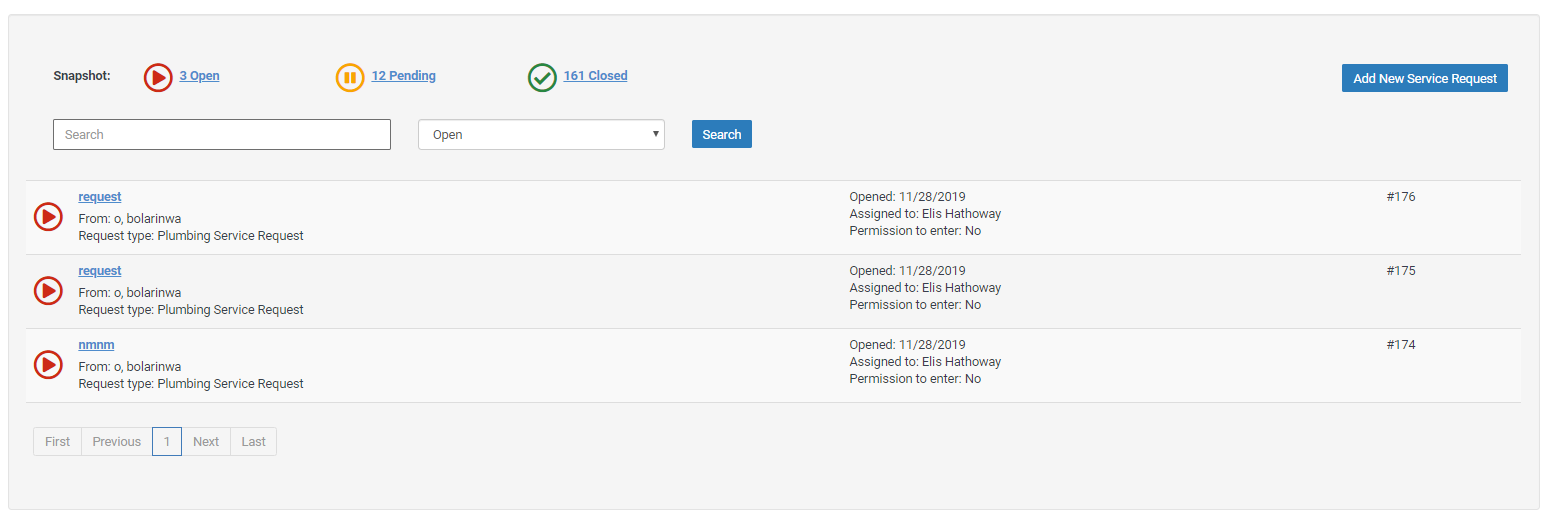Click the red play icon for request nmnm
1544x515 pixels.
pos(48,365)
